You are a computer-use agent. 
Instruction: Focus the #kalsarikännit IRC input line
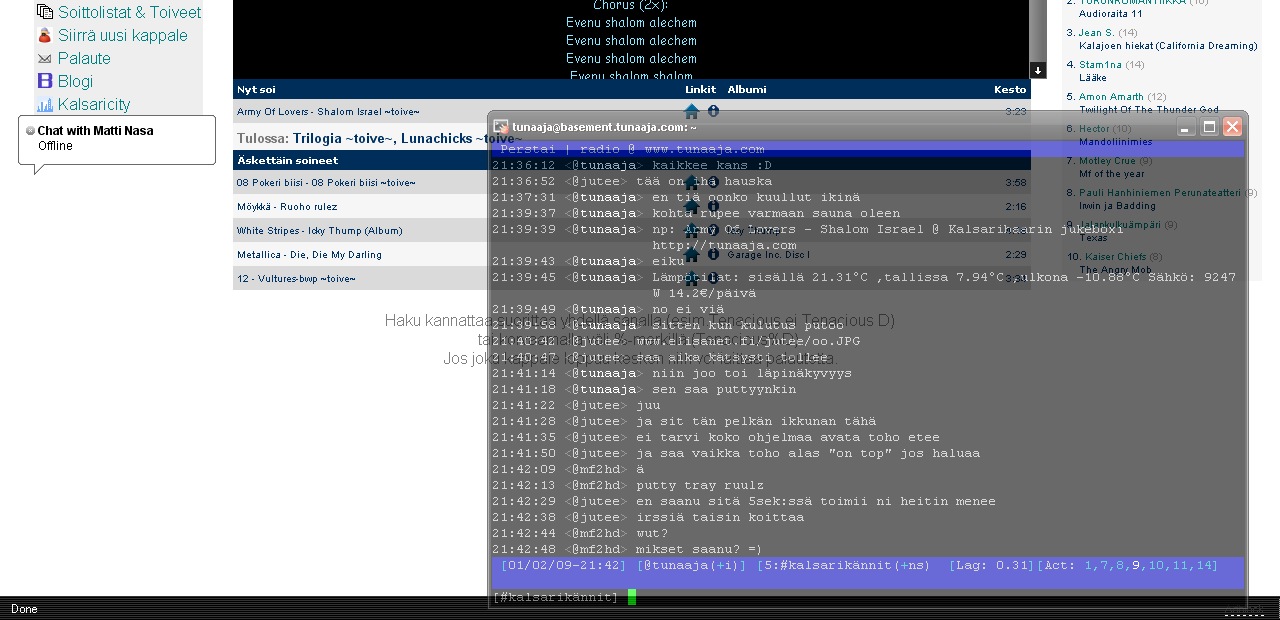[800, 597]
